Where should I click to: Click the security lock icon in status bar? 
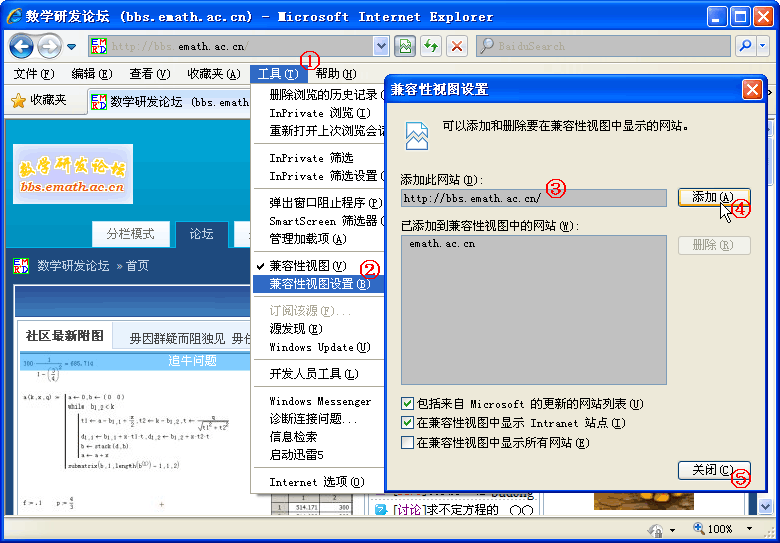pos(656,529)
